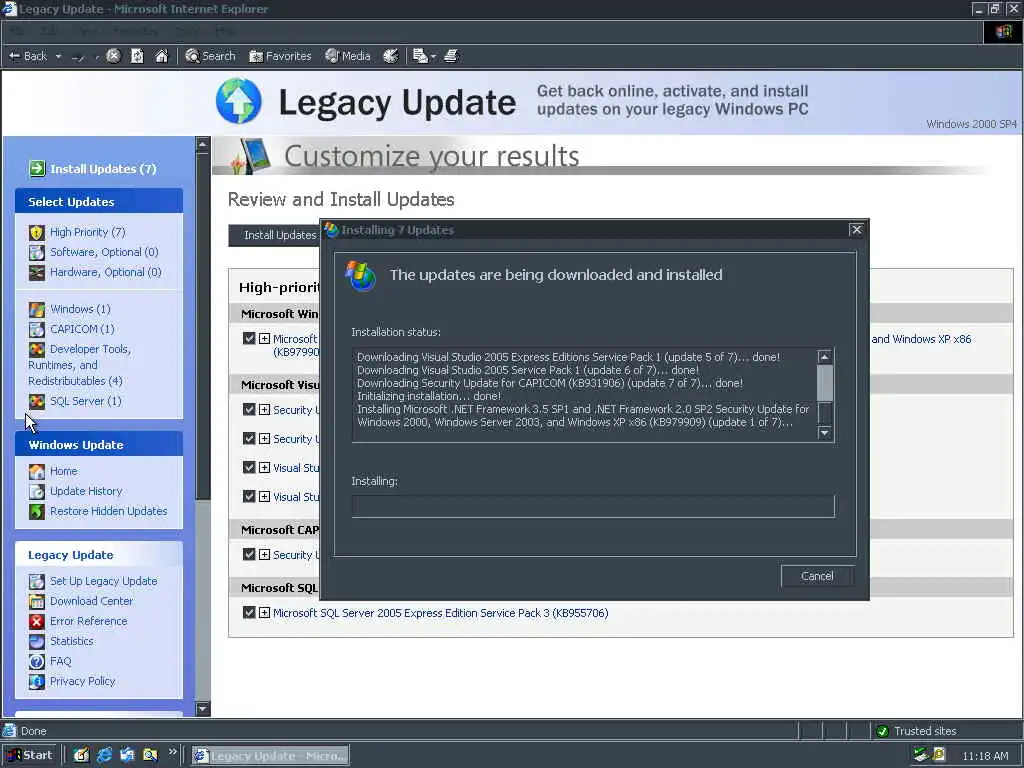Expand second Security update under Microsoft Visual heading
The width and height of the screenshot is (1024, 768).
click(x=264, y=438)
